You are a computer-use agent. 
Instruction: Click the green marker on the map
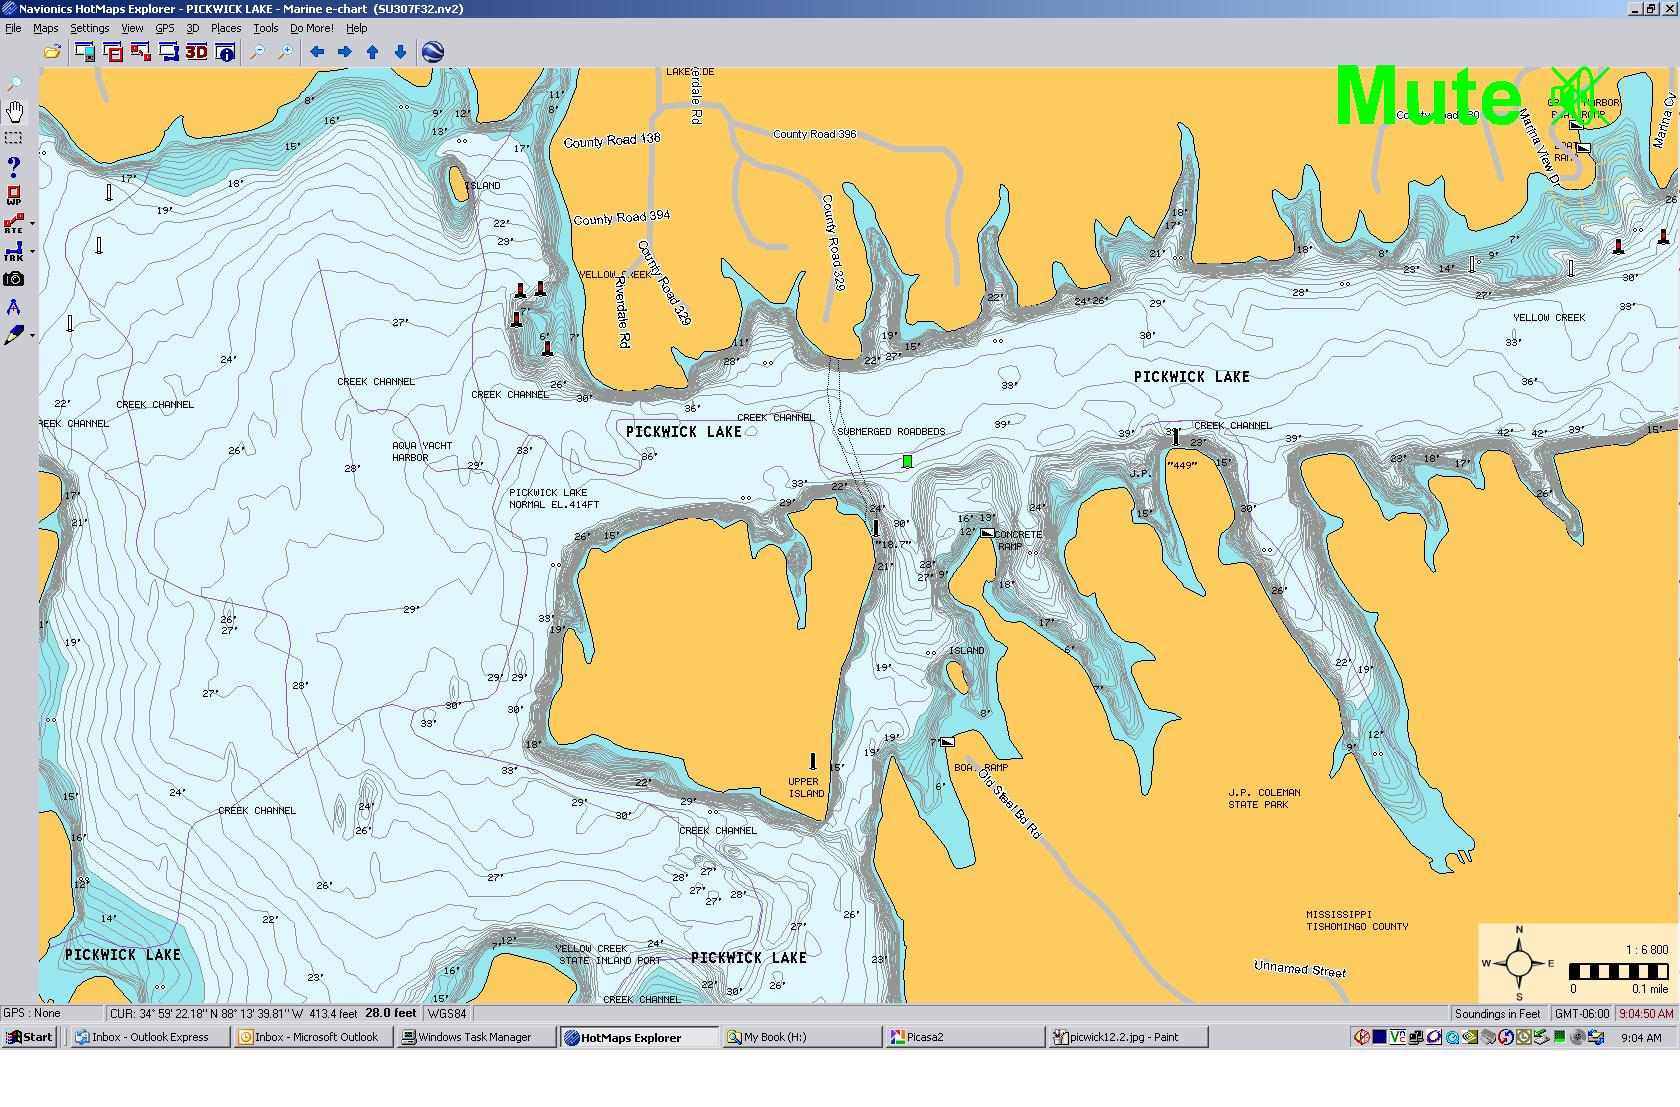click(907, 461)
